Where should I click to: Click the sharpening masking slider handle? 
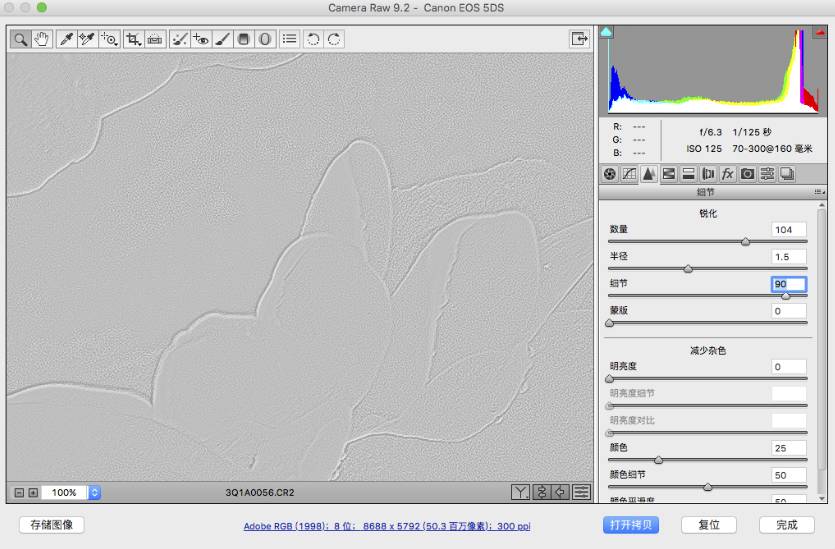click(610, 323)
